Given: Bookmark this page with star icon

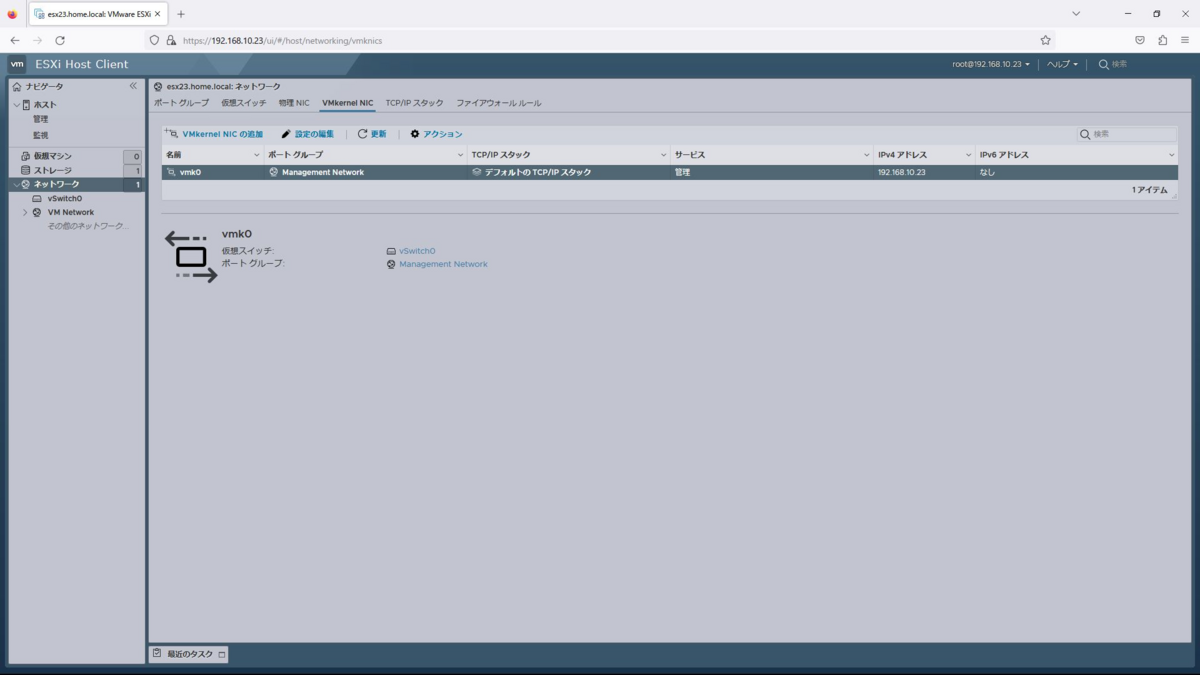Looking at the screenshot, I should [1046, 40].
